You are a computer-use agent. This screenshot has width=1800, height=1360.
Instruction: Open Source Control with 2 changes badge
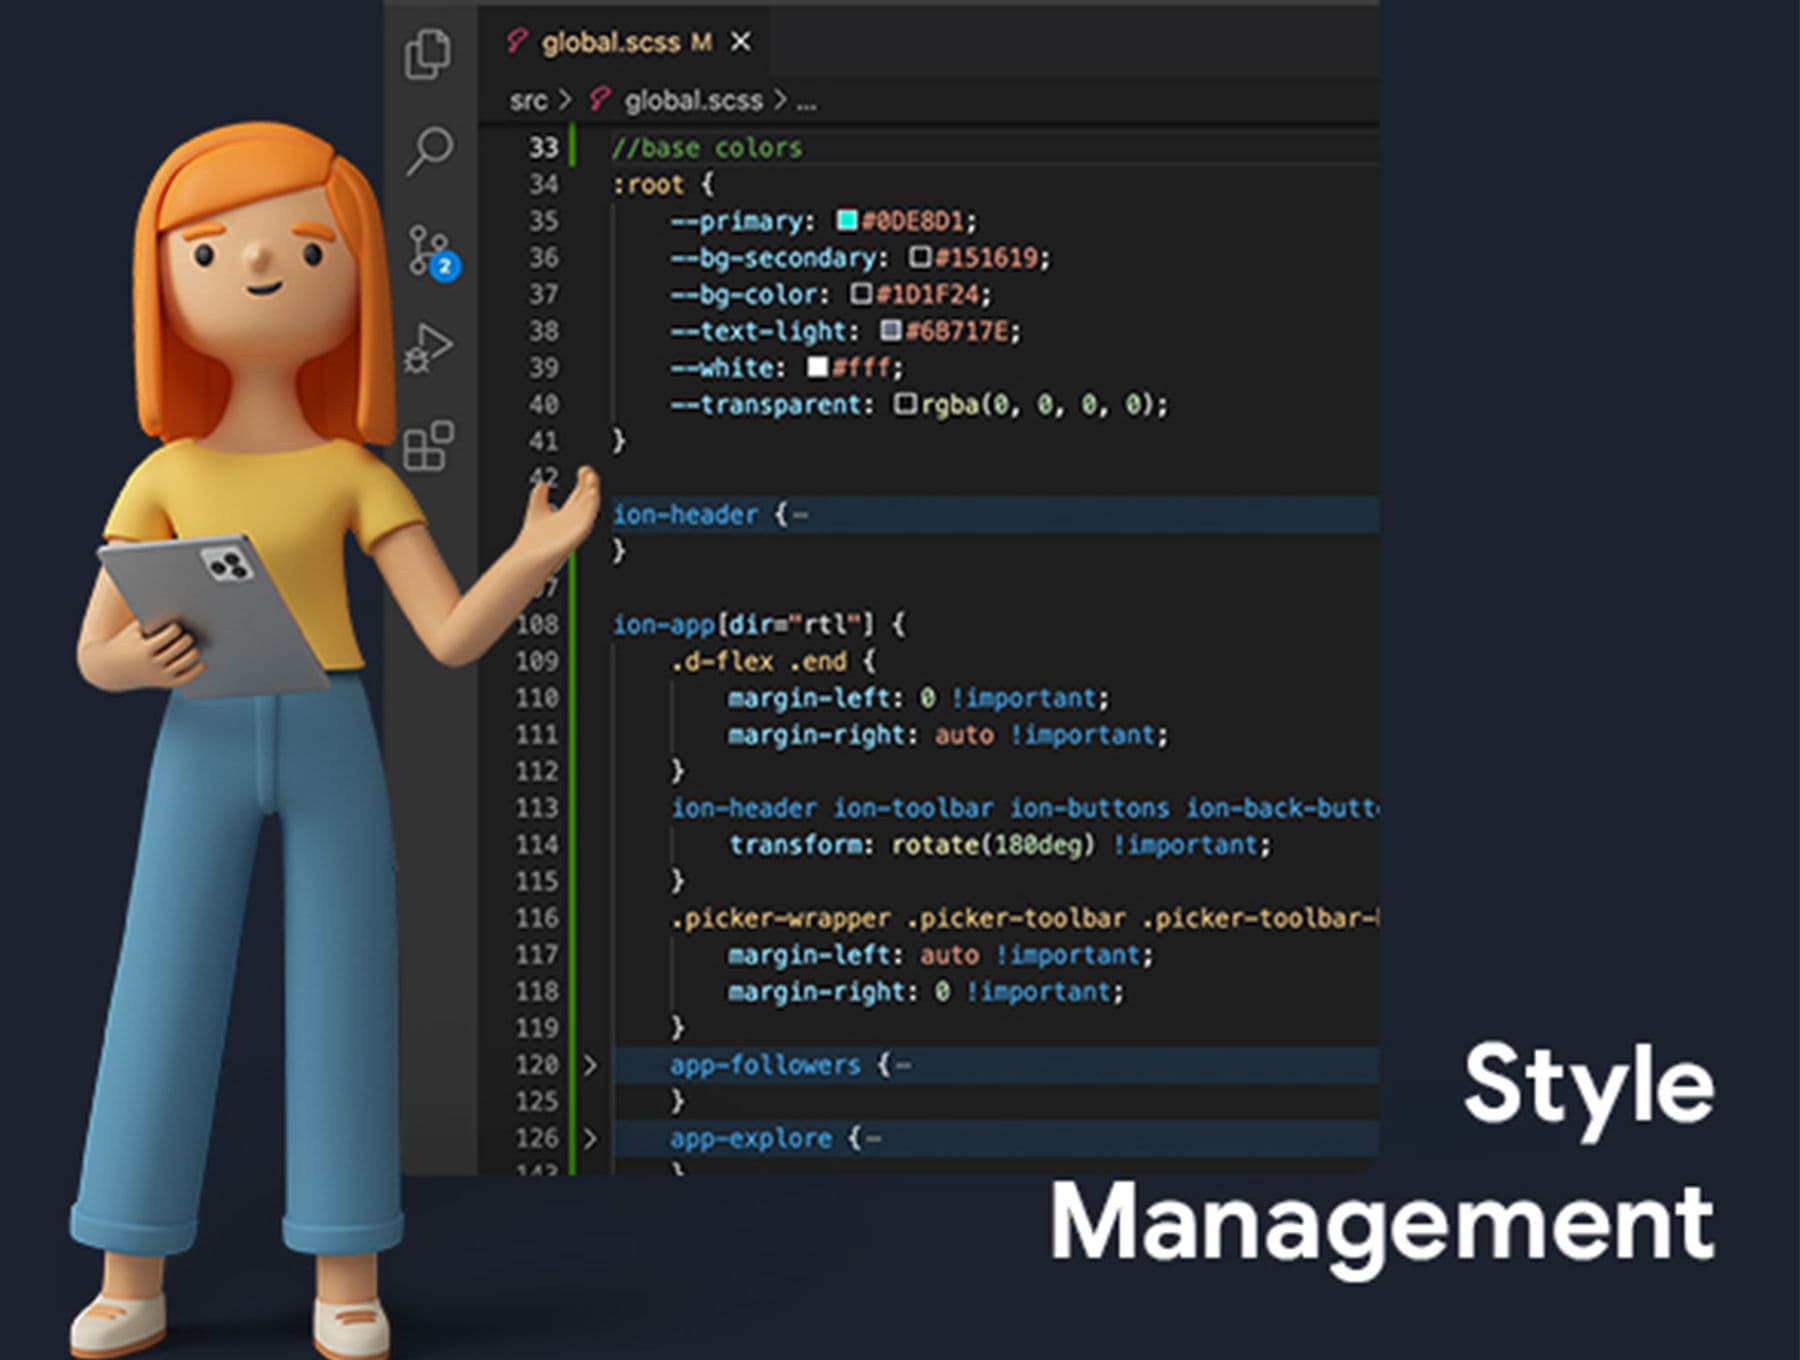430,250
